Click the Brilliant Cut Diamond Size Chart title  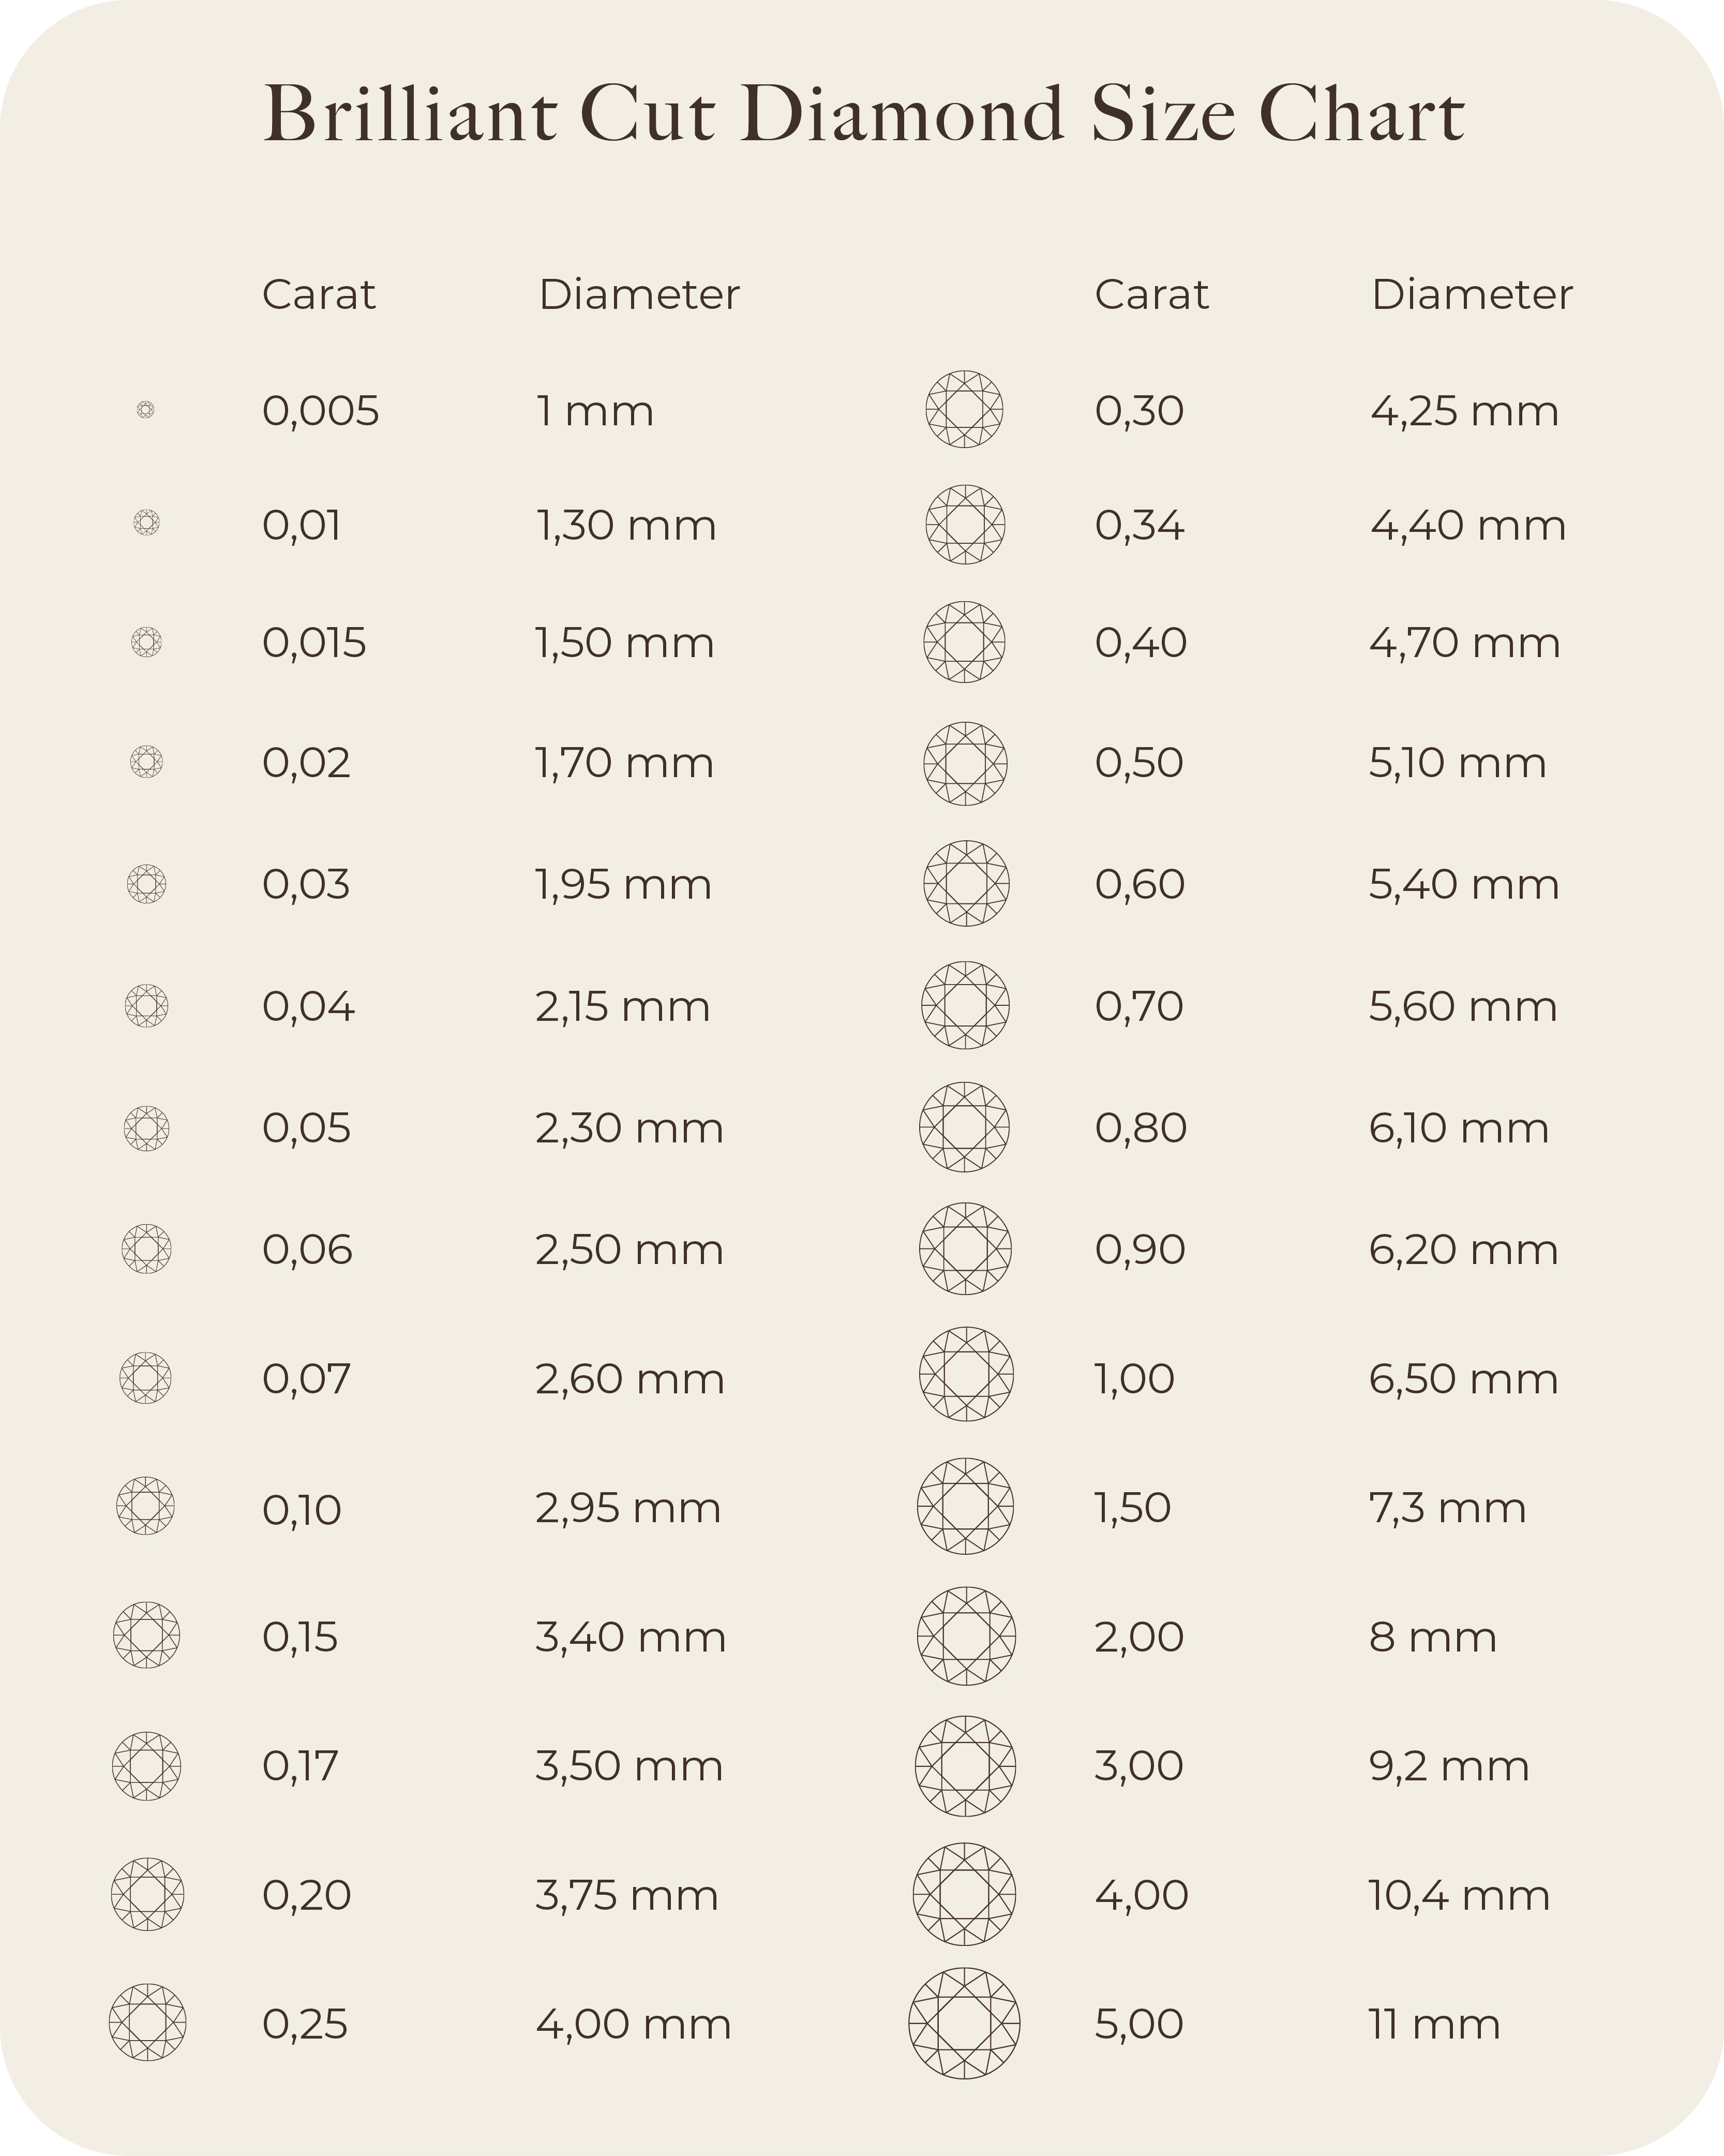point(863,114)
